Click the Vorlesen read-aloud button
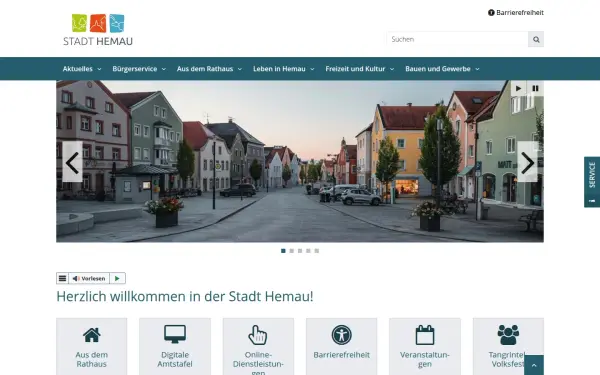The image size is (600, 375). tap(89, 278)
